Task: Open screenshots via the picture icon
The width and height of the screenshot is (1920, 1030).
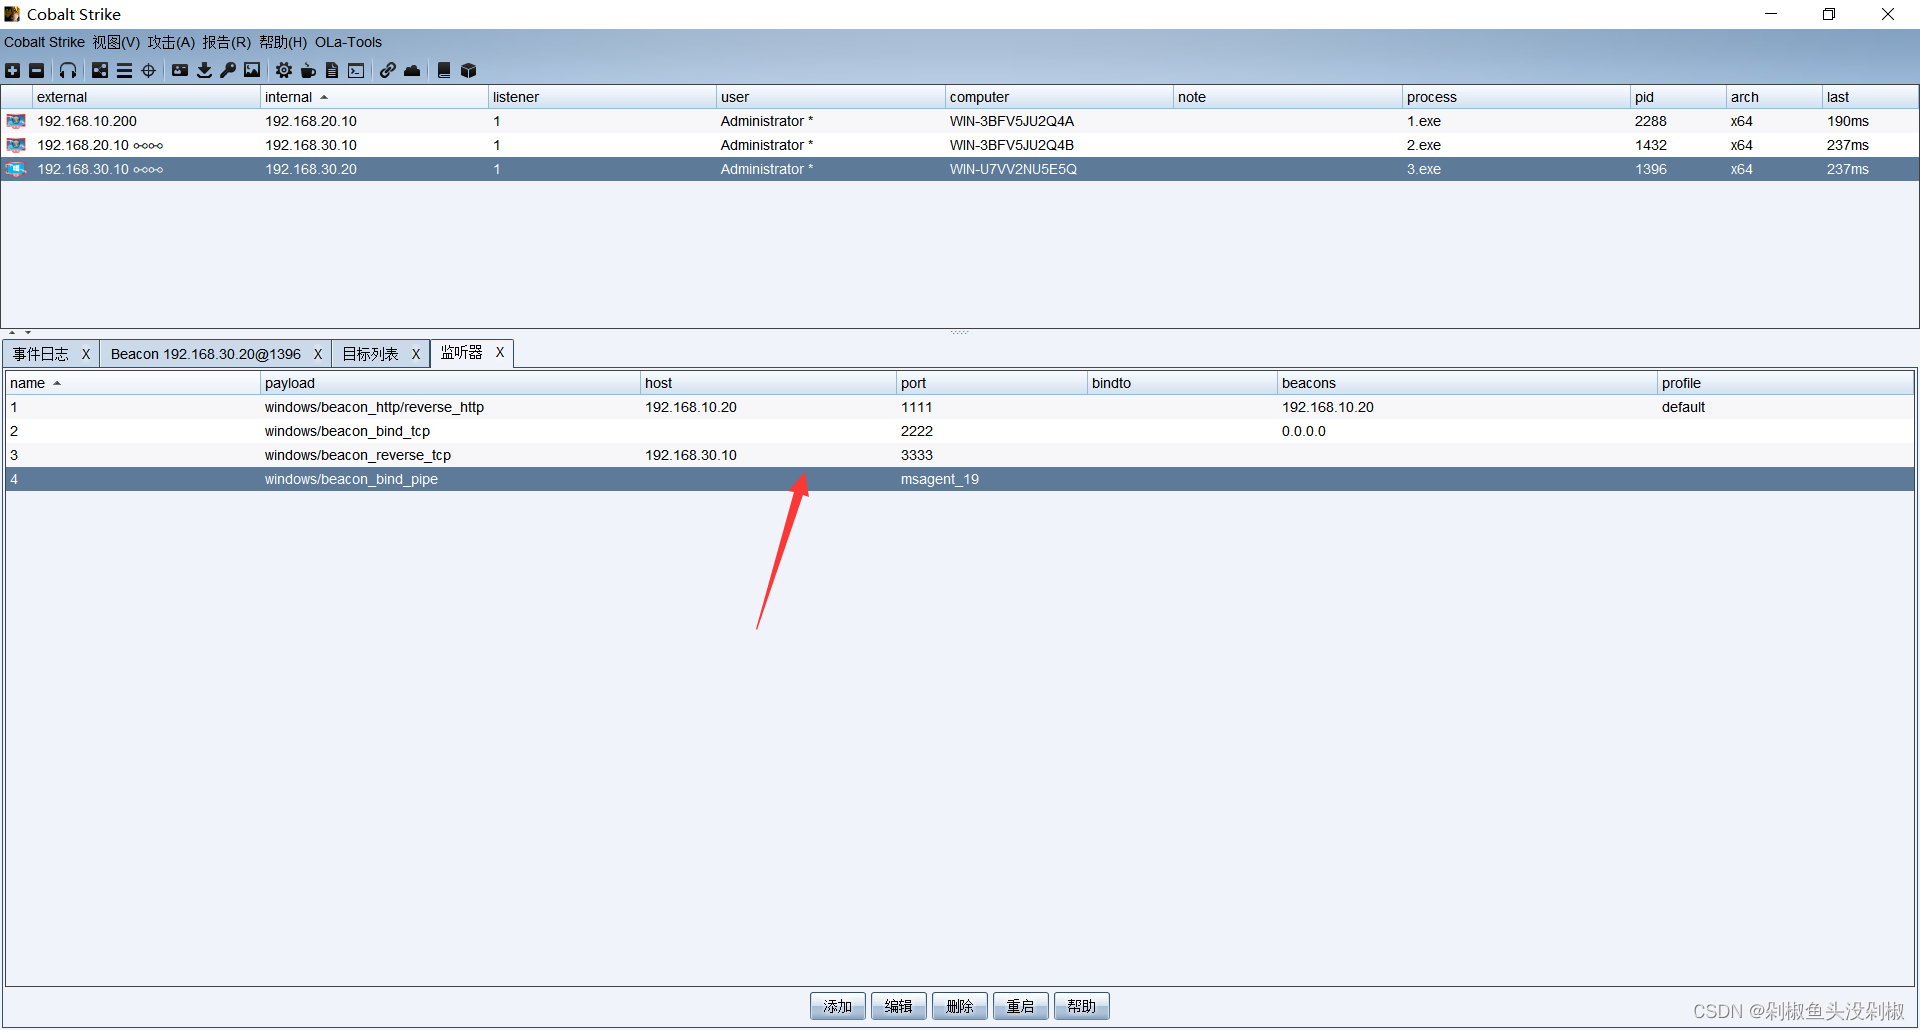Action: tap(252, 70)
